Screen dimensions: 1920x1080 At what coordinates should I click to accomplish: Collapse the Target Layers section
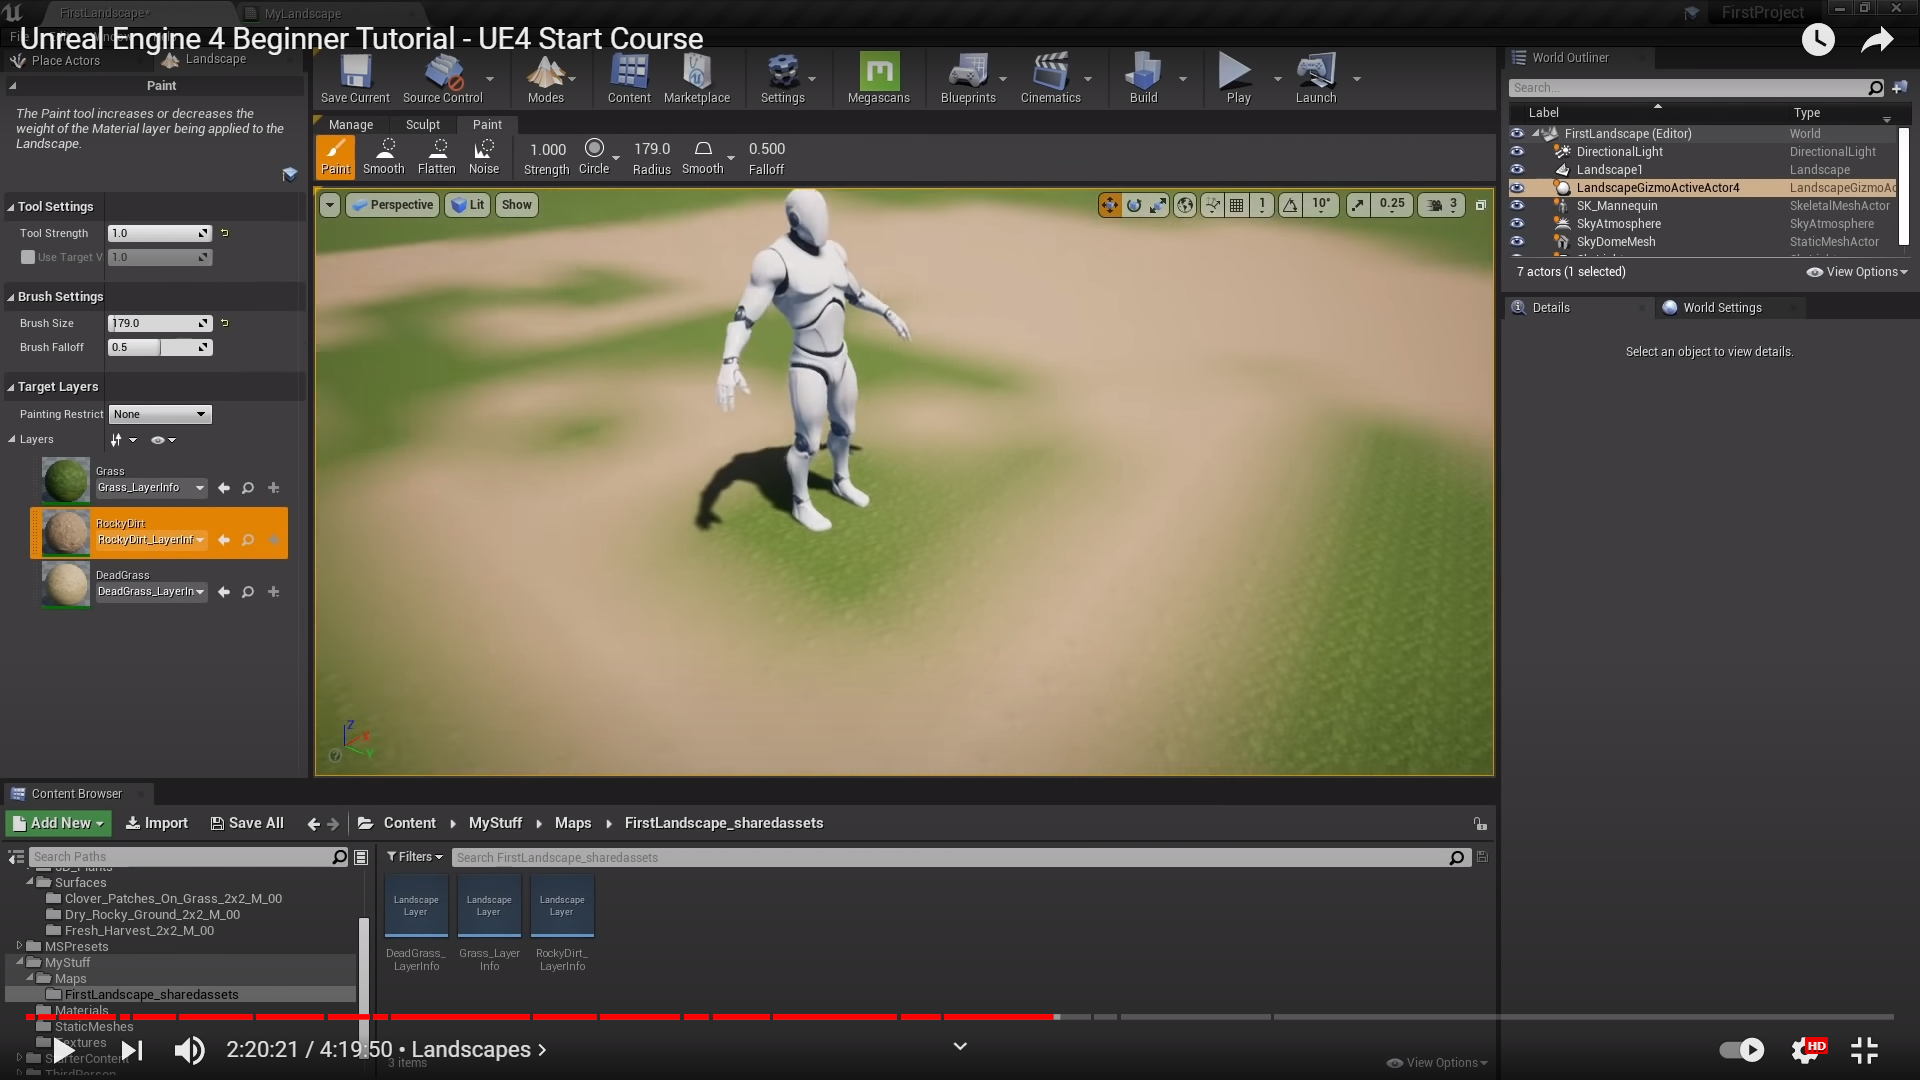11,387
